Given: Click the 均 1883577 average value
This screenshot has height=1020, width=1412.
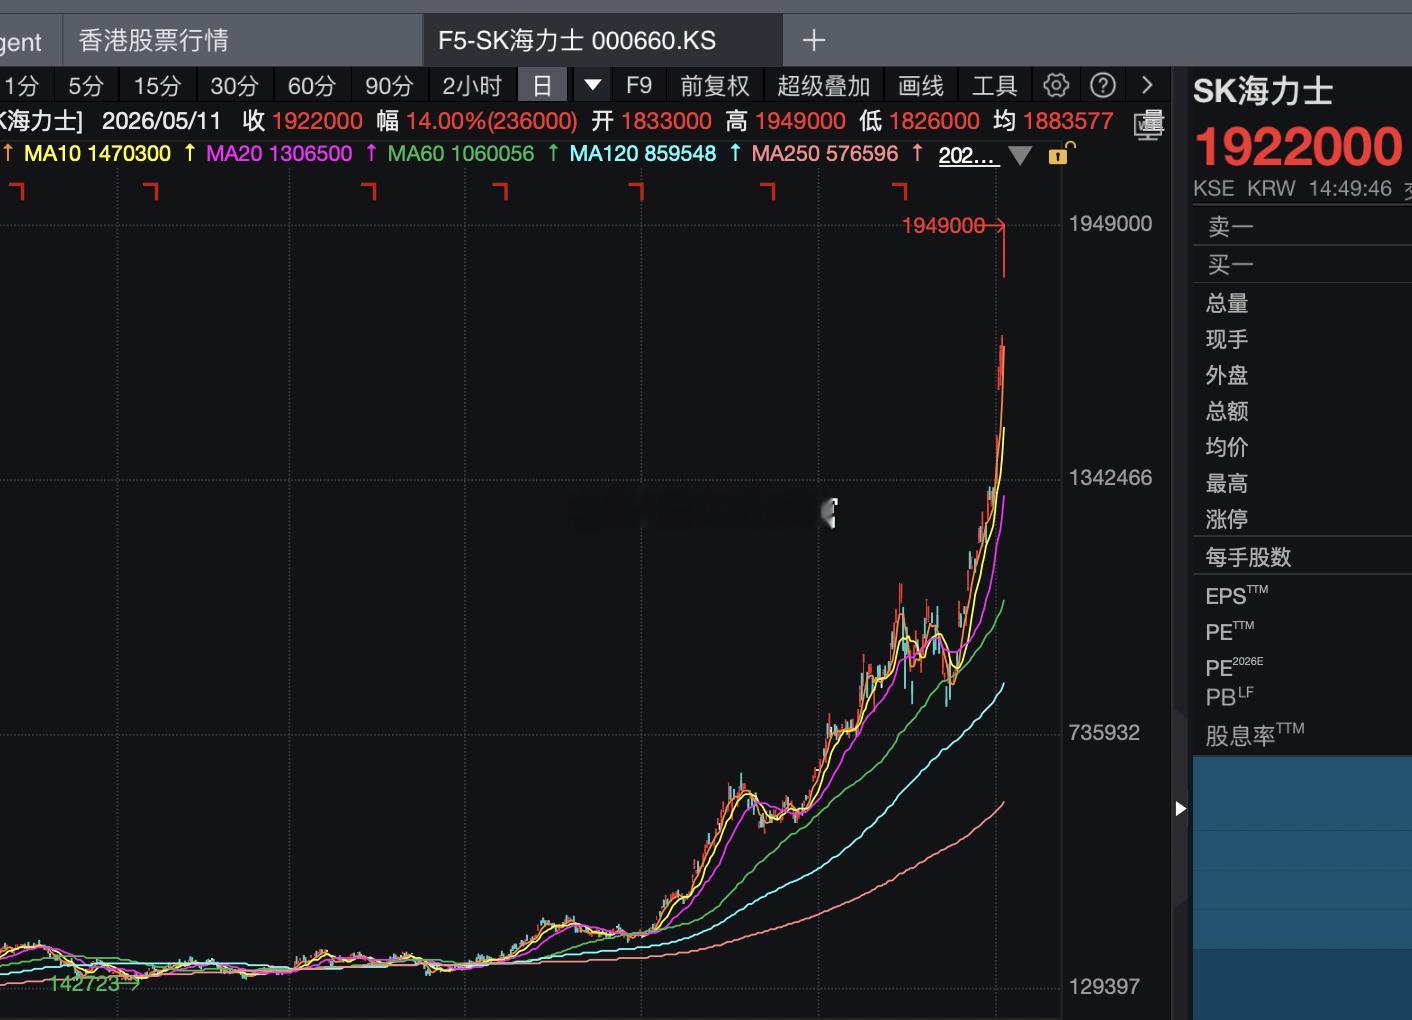Looking at the screenshot, I should (1053, 121).
